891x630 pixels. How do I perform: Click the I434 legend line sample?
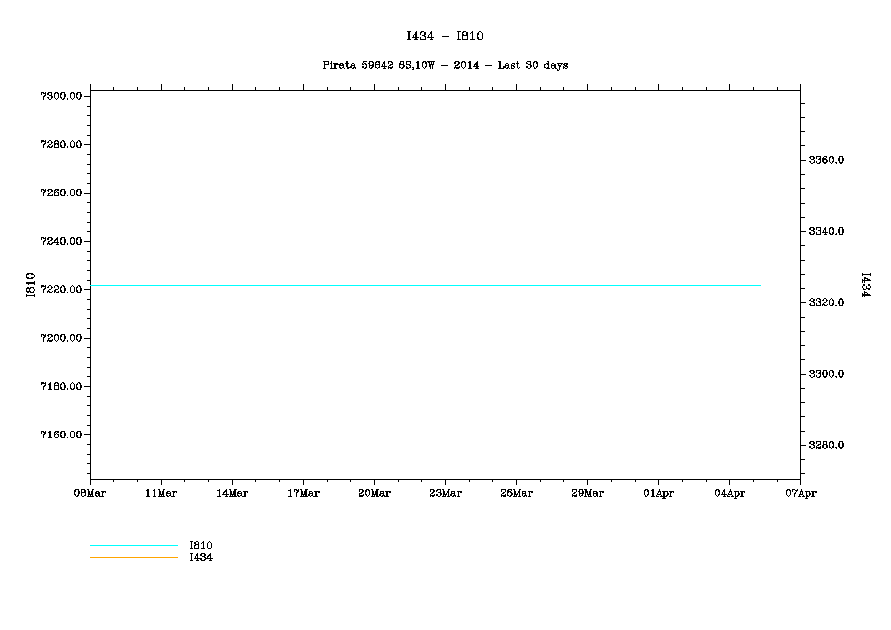(133, 557)
